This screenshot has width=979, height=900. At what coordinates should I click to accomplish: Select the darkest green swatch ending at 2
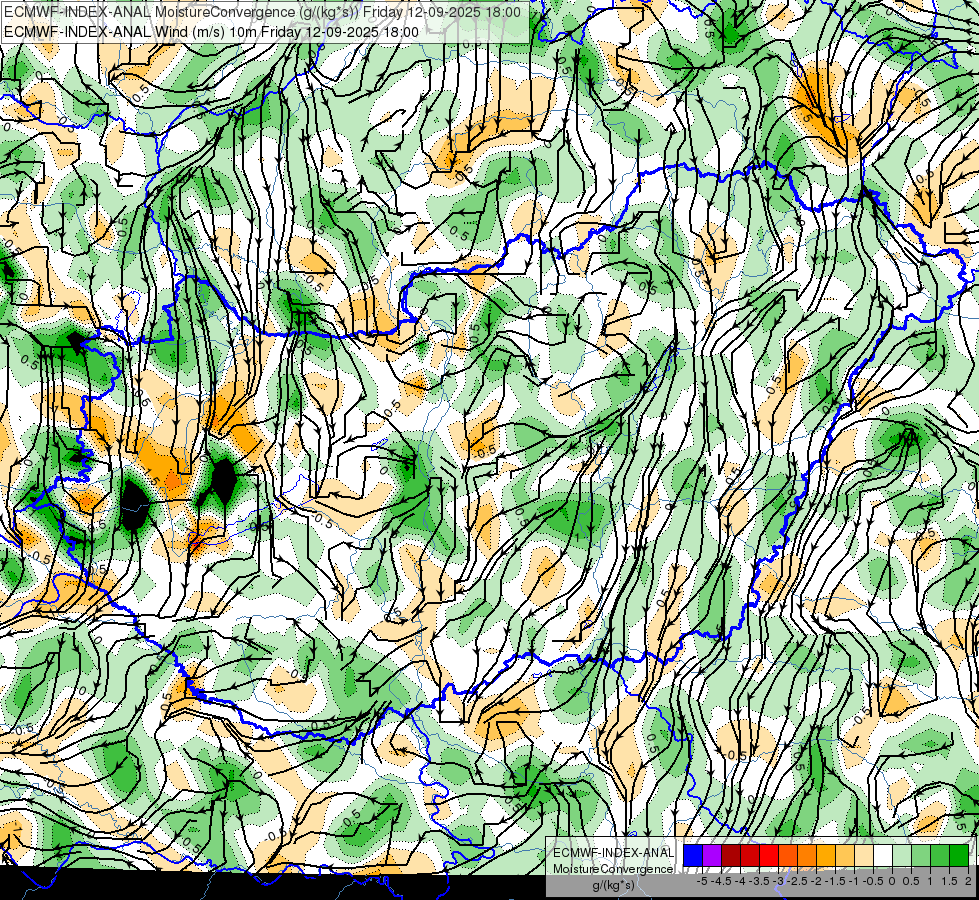[959, 856]
